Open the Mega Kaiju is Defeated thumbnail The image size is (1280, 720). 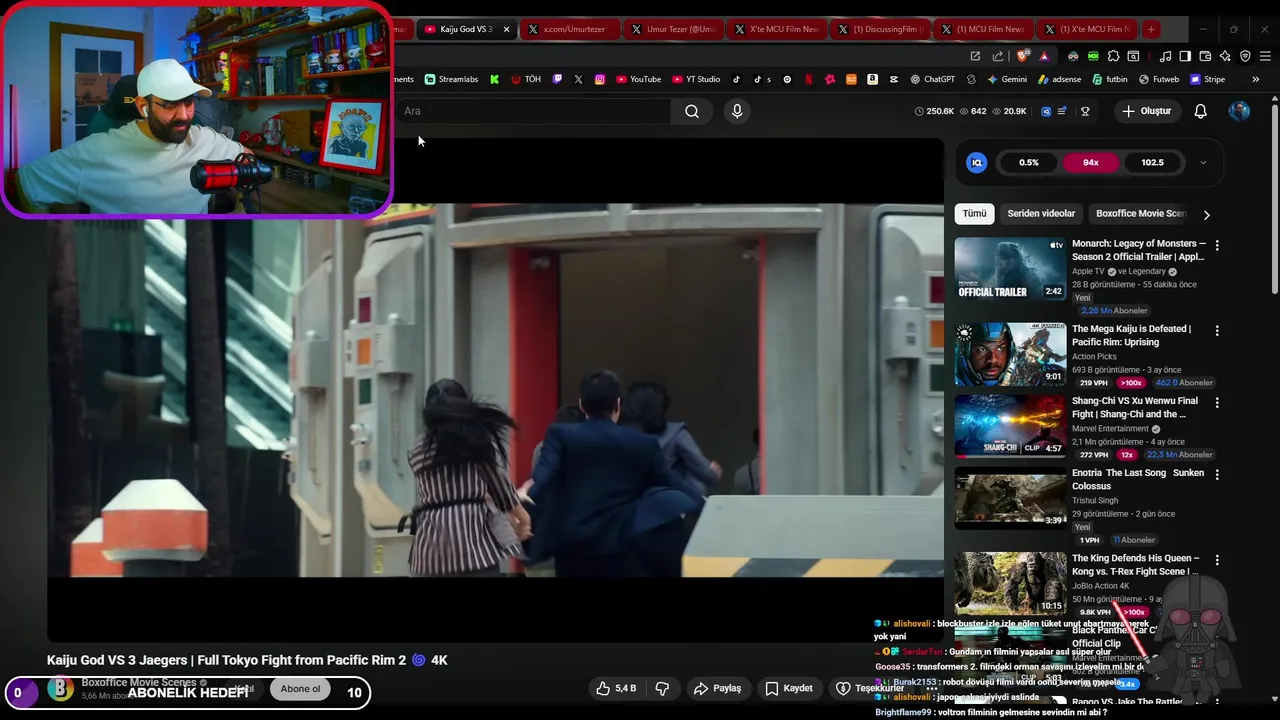(1010, 354)
